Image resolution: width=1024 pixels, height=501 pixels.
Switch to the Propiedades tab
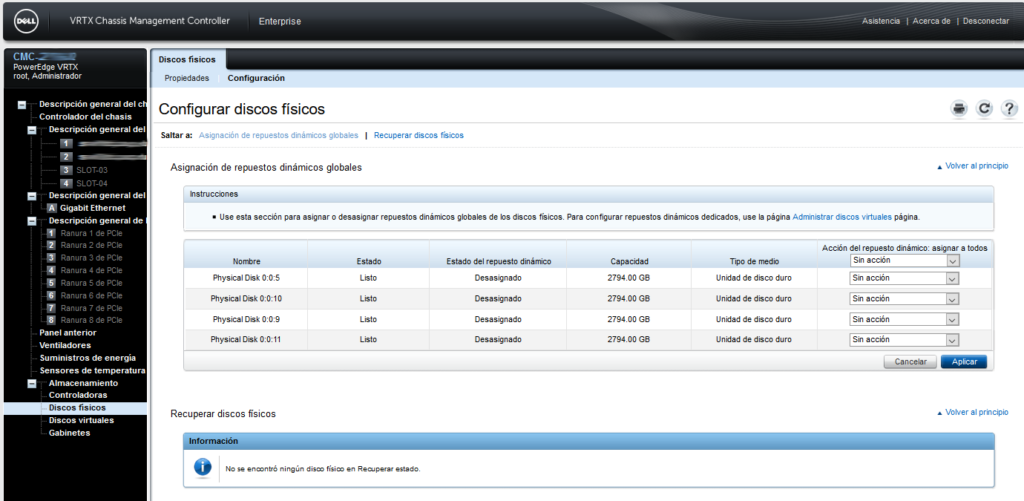186,78
